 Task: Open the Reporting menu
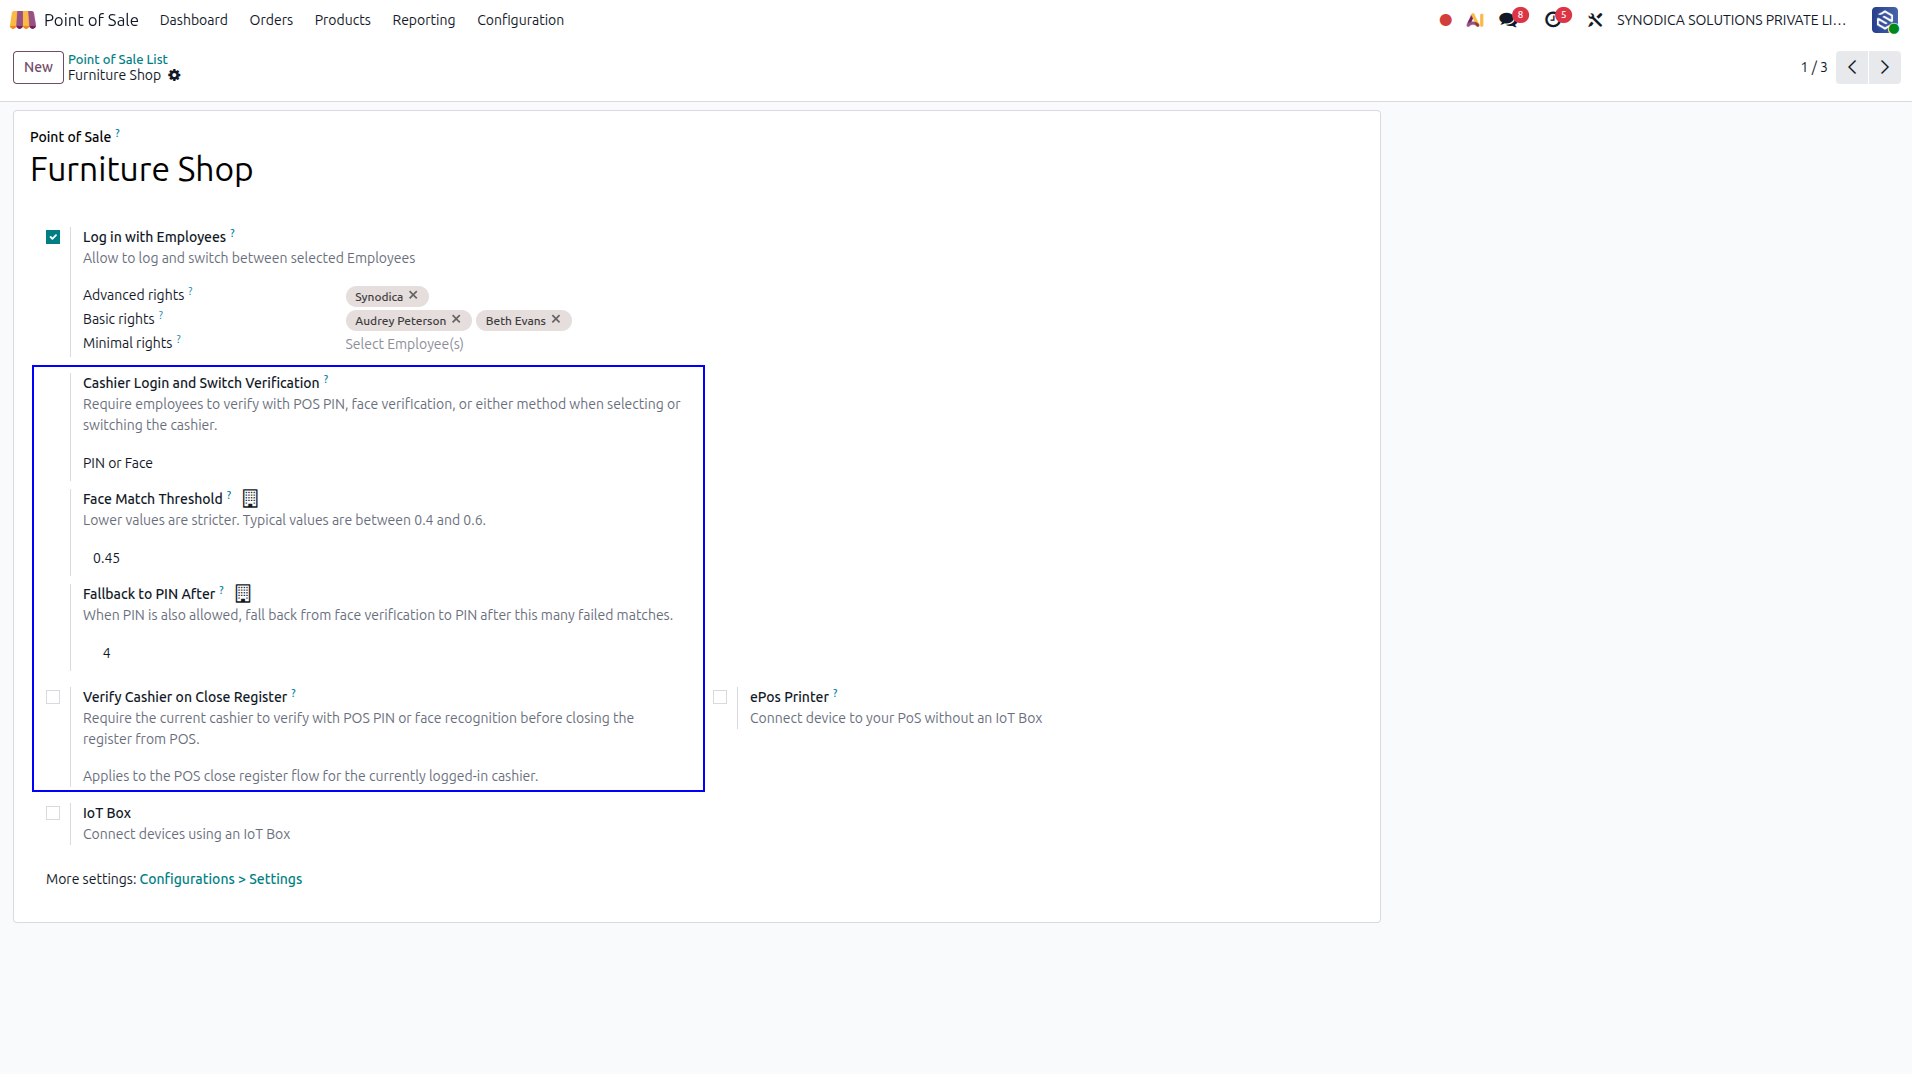pyautogui.click(x=424, y=20)
